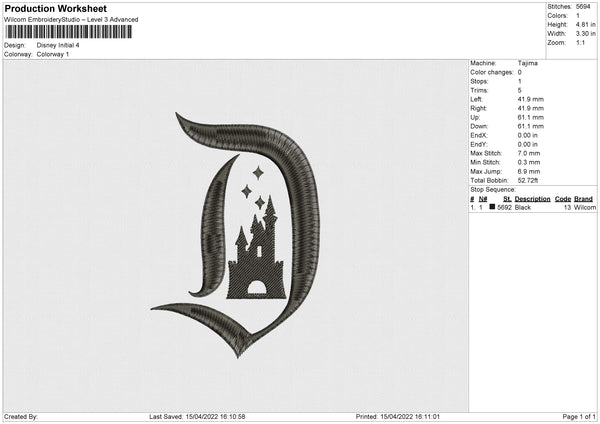Click the Max Stitch value 7.0 mm
Image resolution: width=600 pixels, height=424 pixels.
click(x=529, y=153)
